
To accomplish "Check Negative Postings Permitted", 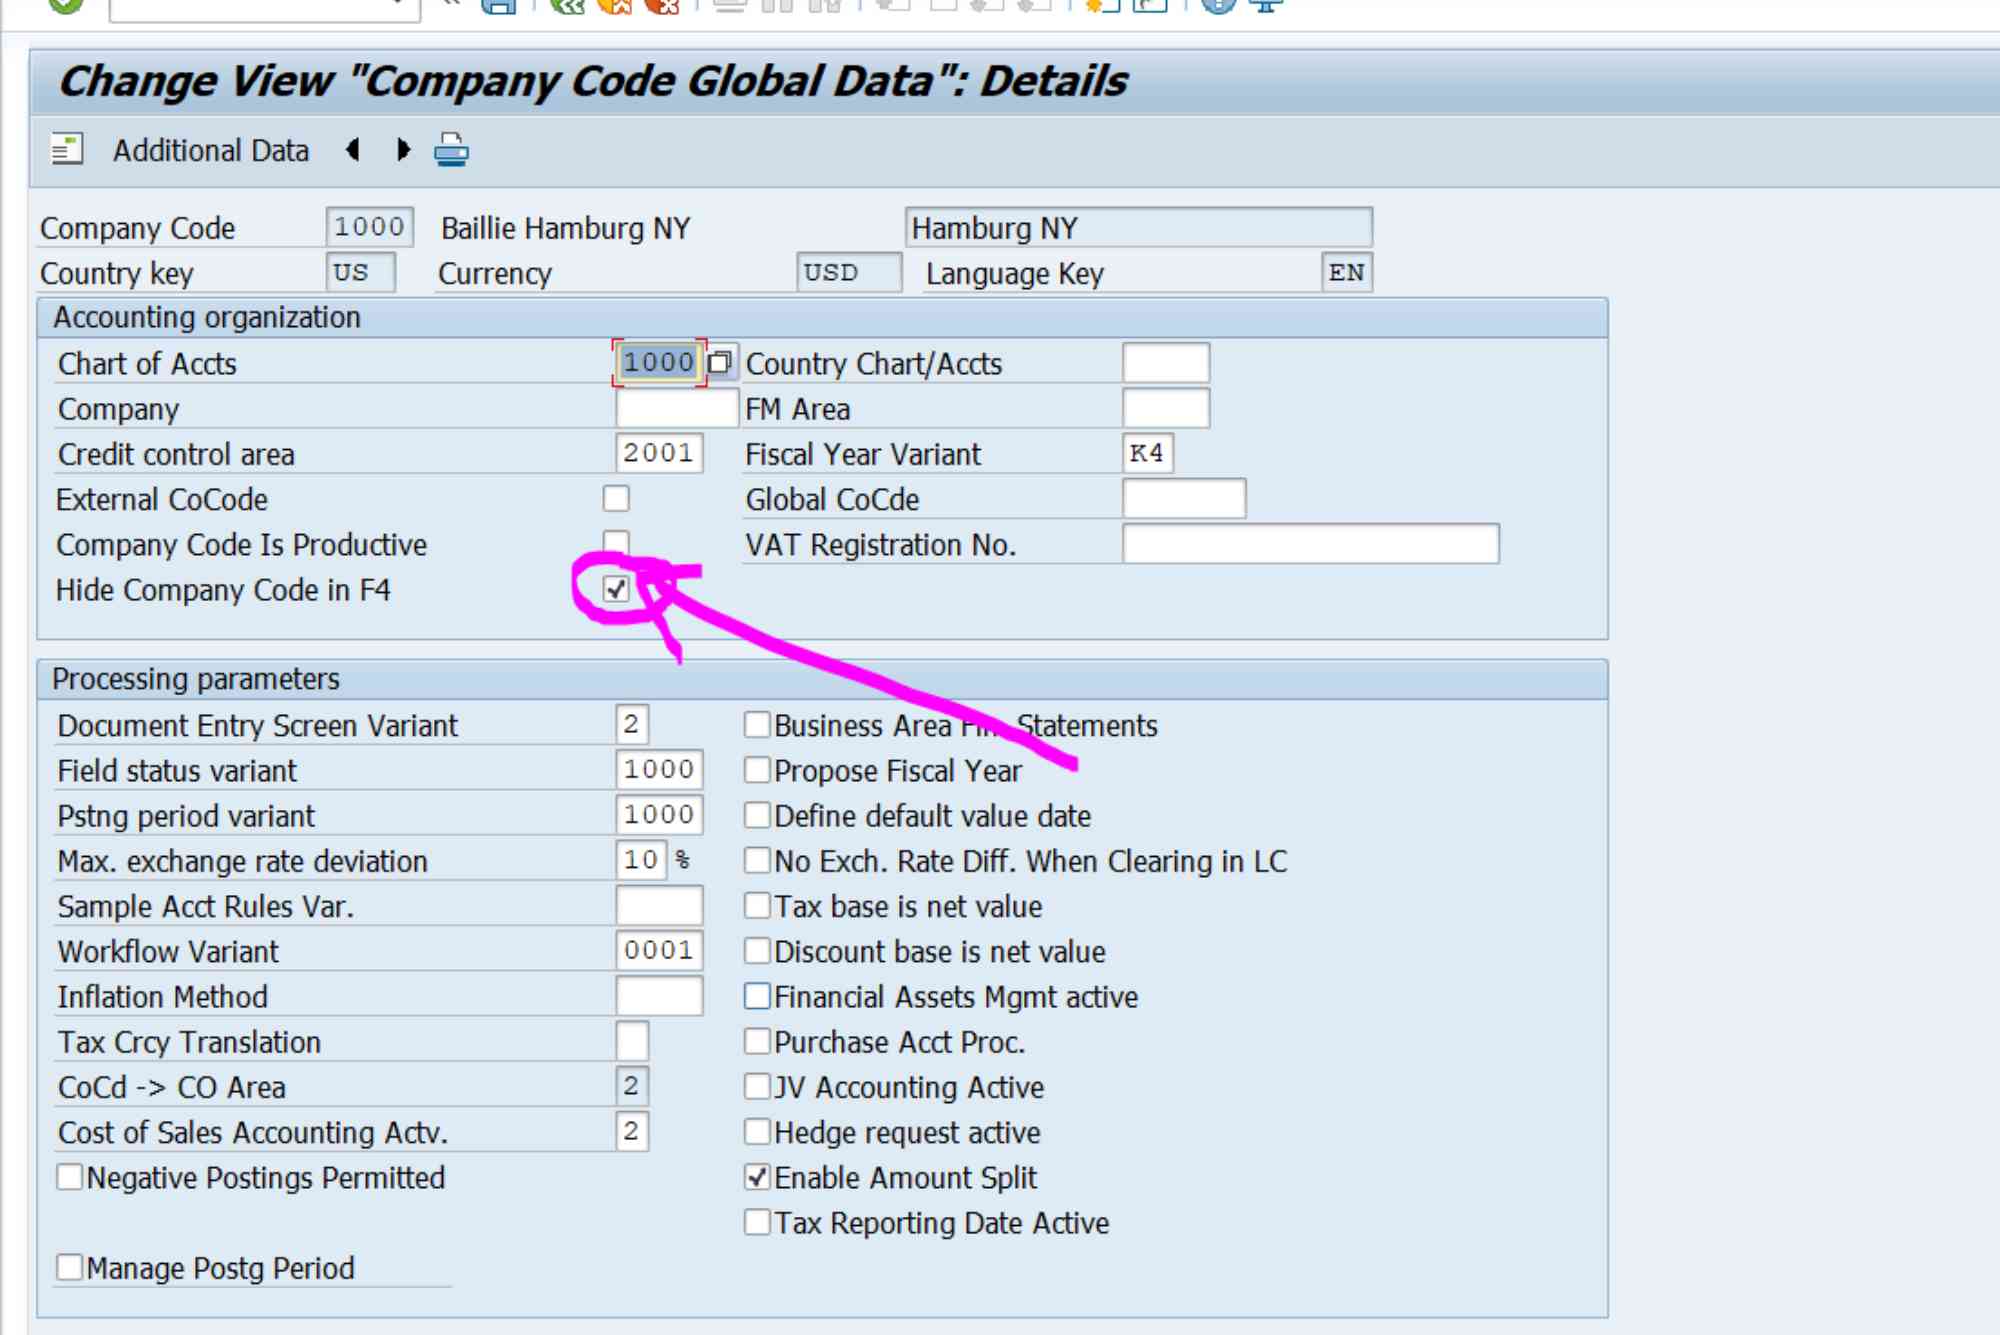I will click(69, 1177).
